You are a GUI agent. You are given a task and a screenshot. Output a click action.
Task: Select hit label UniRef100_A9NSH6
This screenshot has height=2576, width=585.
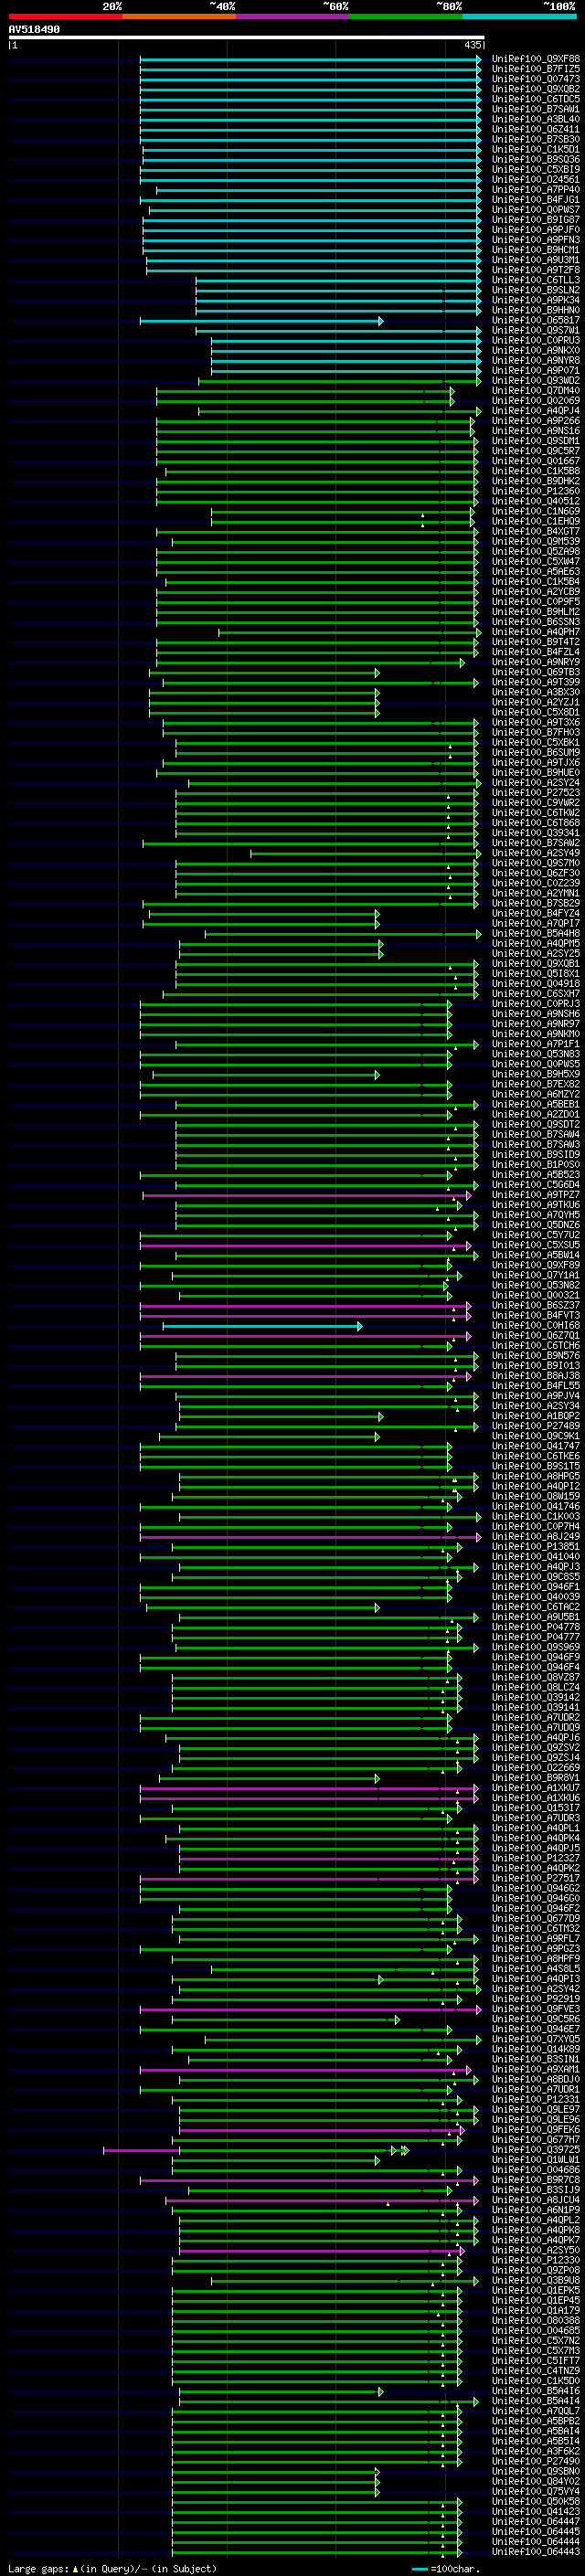click(x=536, y=1014)
